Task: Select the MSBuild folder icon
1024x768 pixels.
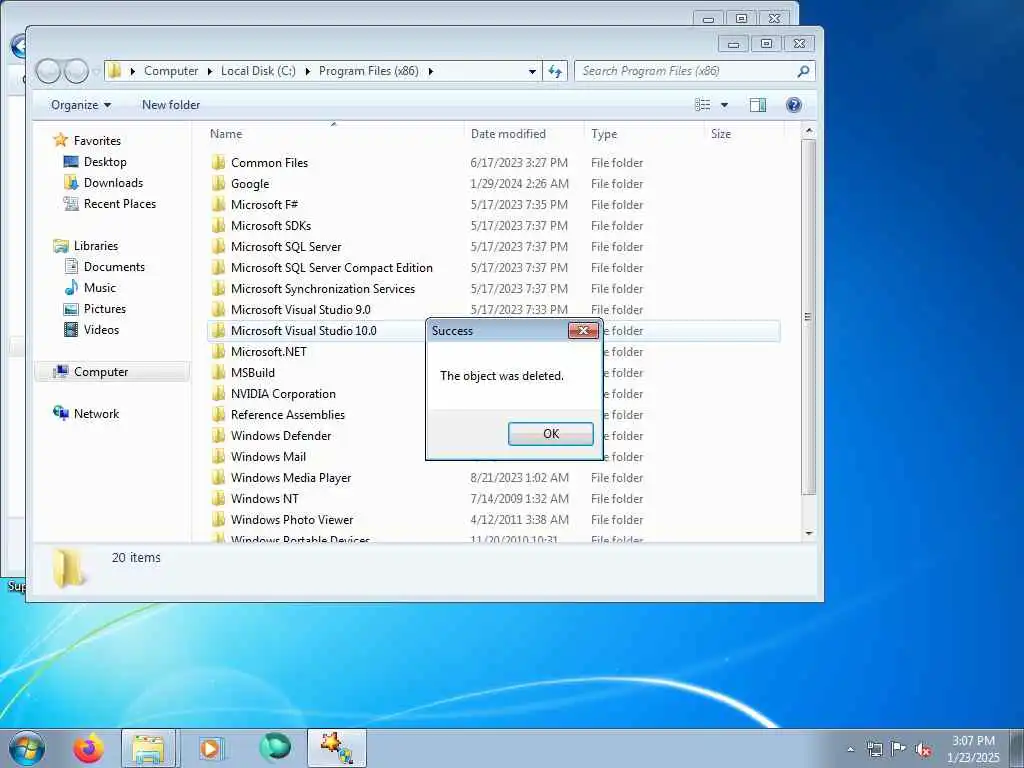Action: (219, 372)
